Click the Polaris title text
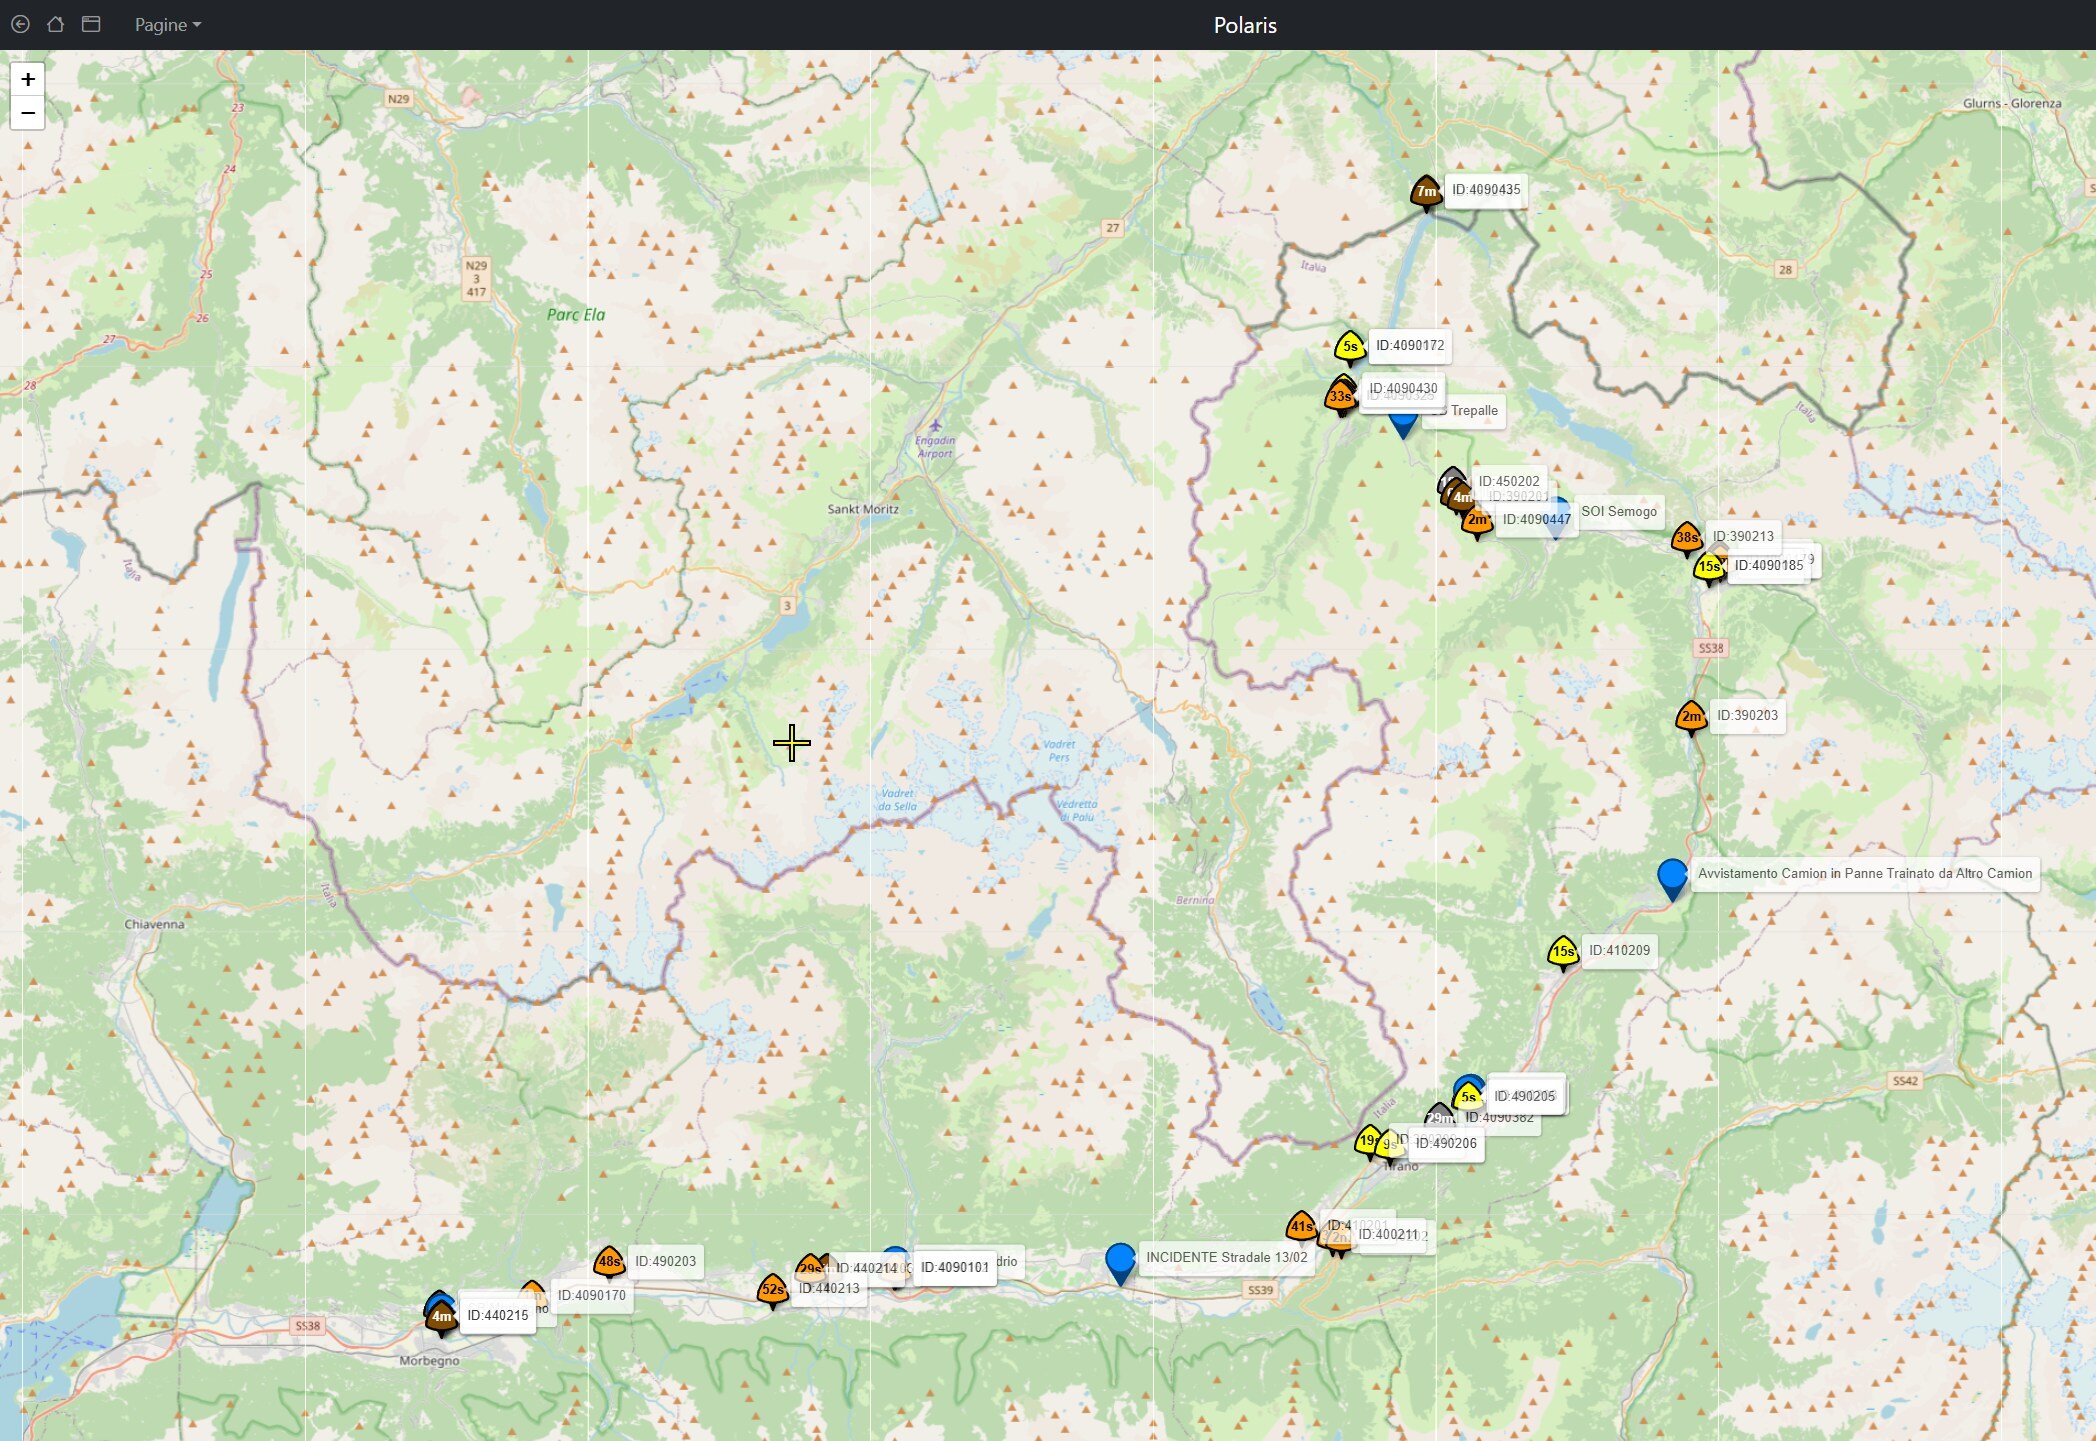 click(x=1244, y=25)
